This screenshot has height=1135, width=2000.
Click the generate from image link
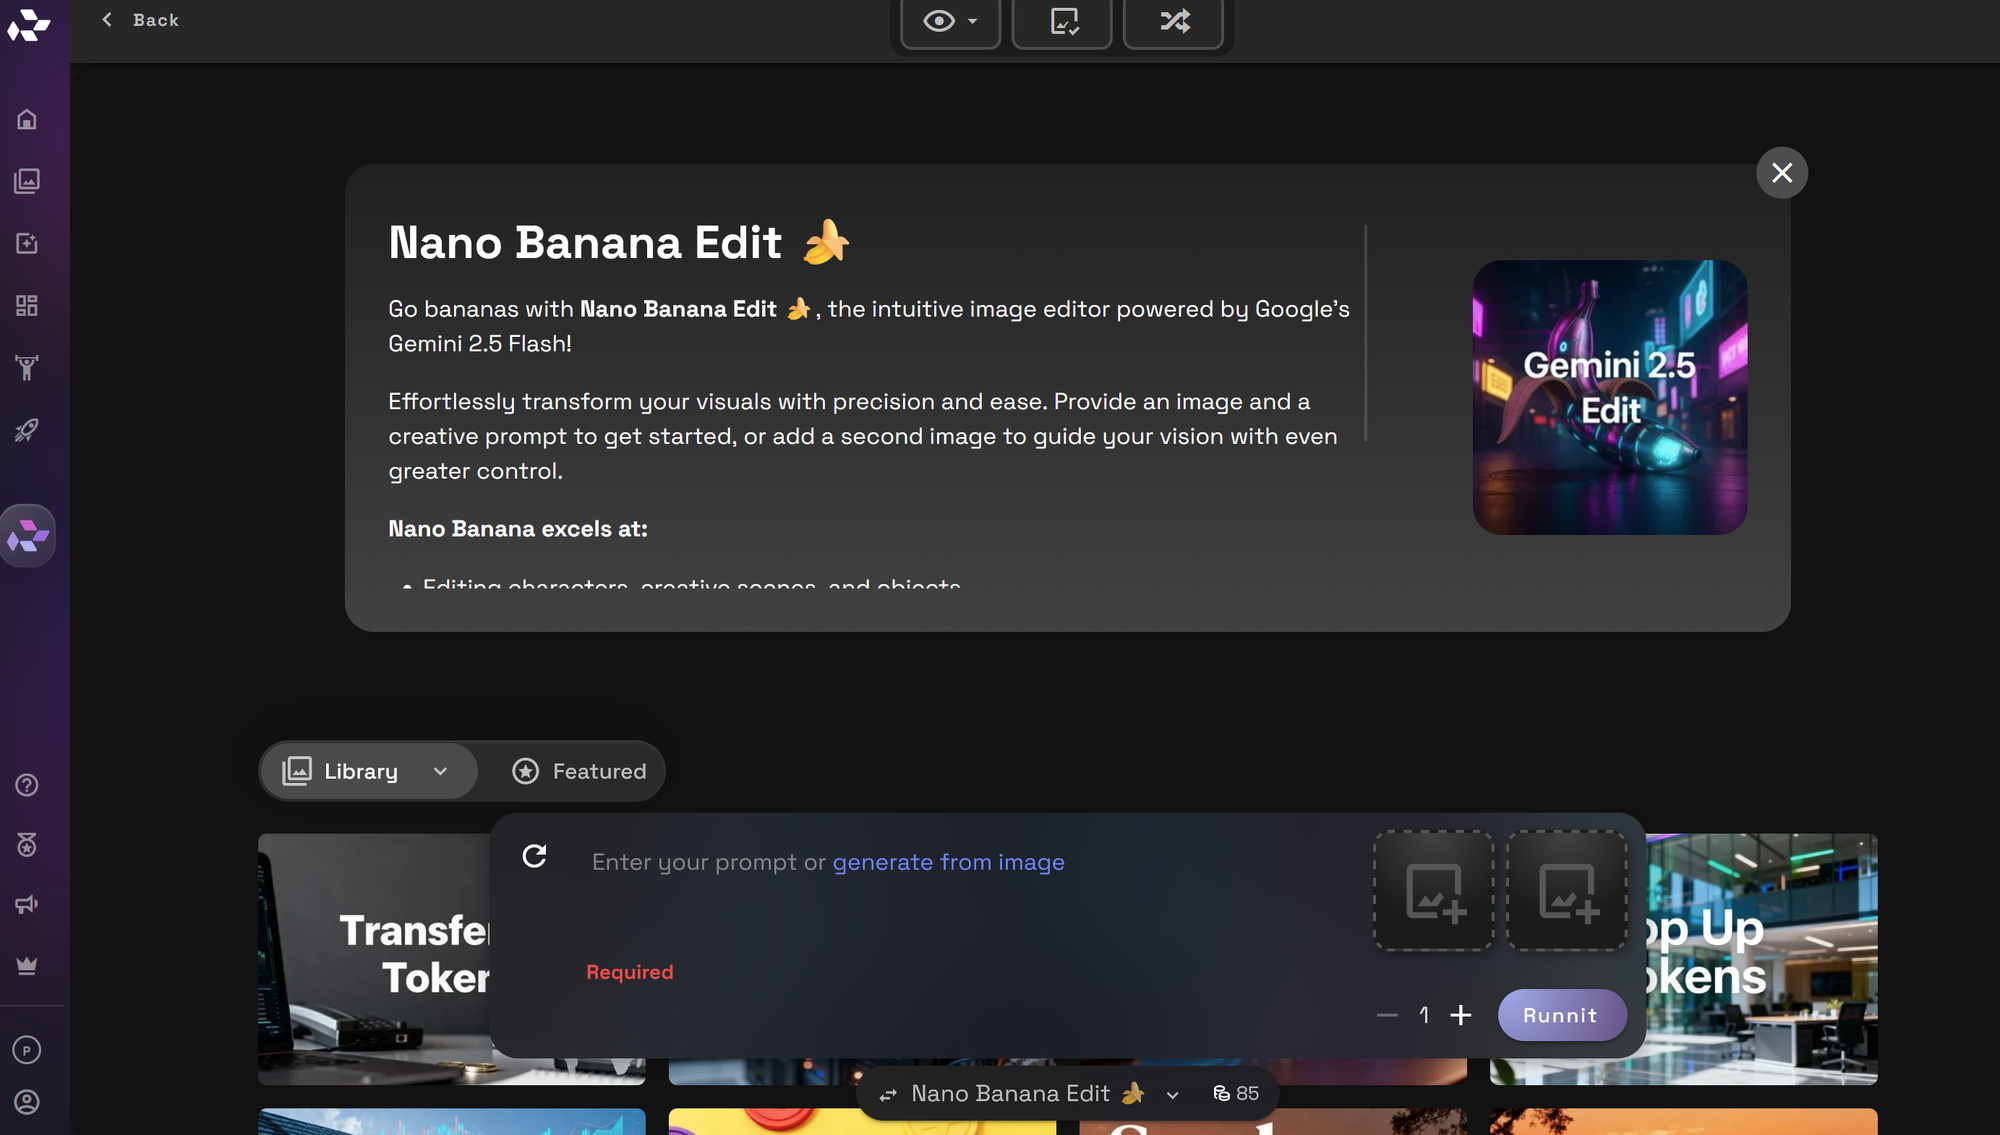(948, 862)
